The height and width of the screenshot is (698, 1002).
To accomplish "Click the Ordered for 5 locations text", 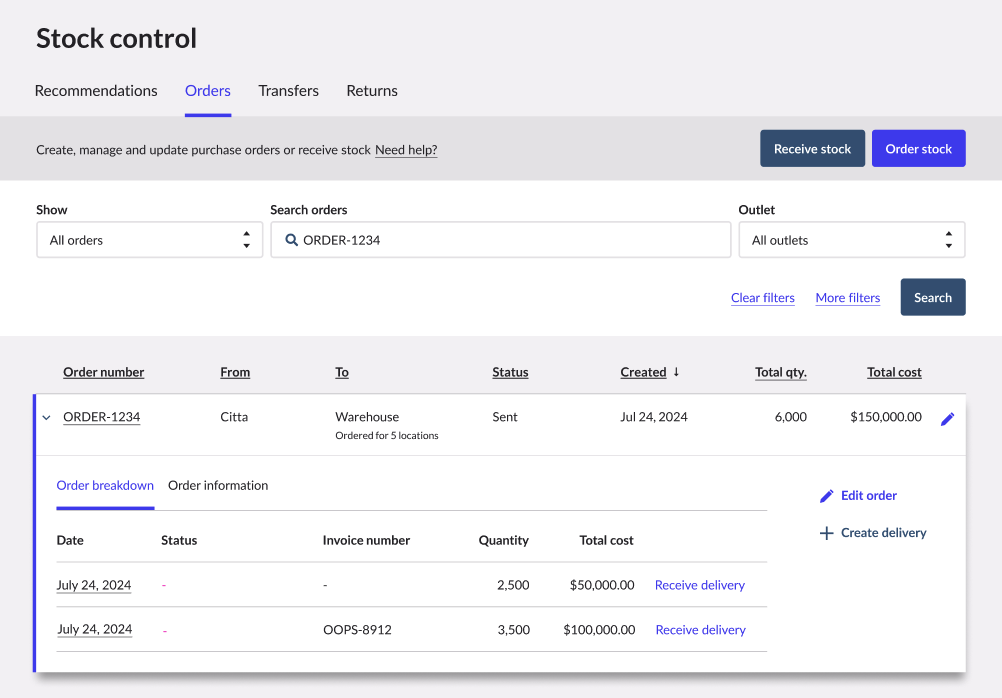I will click(387, 435).
